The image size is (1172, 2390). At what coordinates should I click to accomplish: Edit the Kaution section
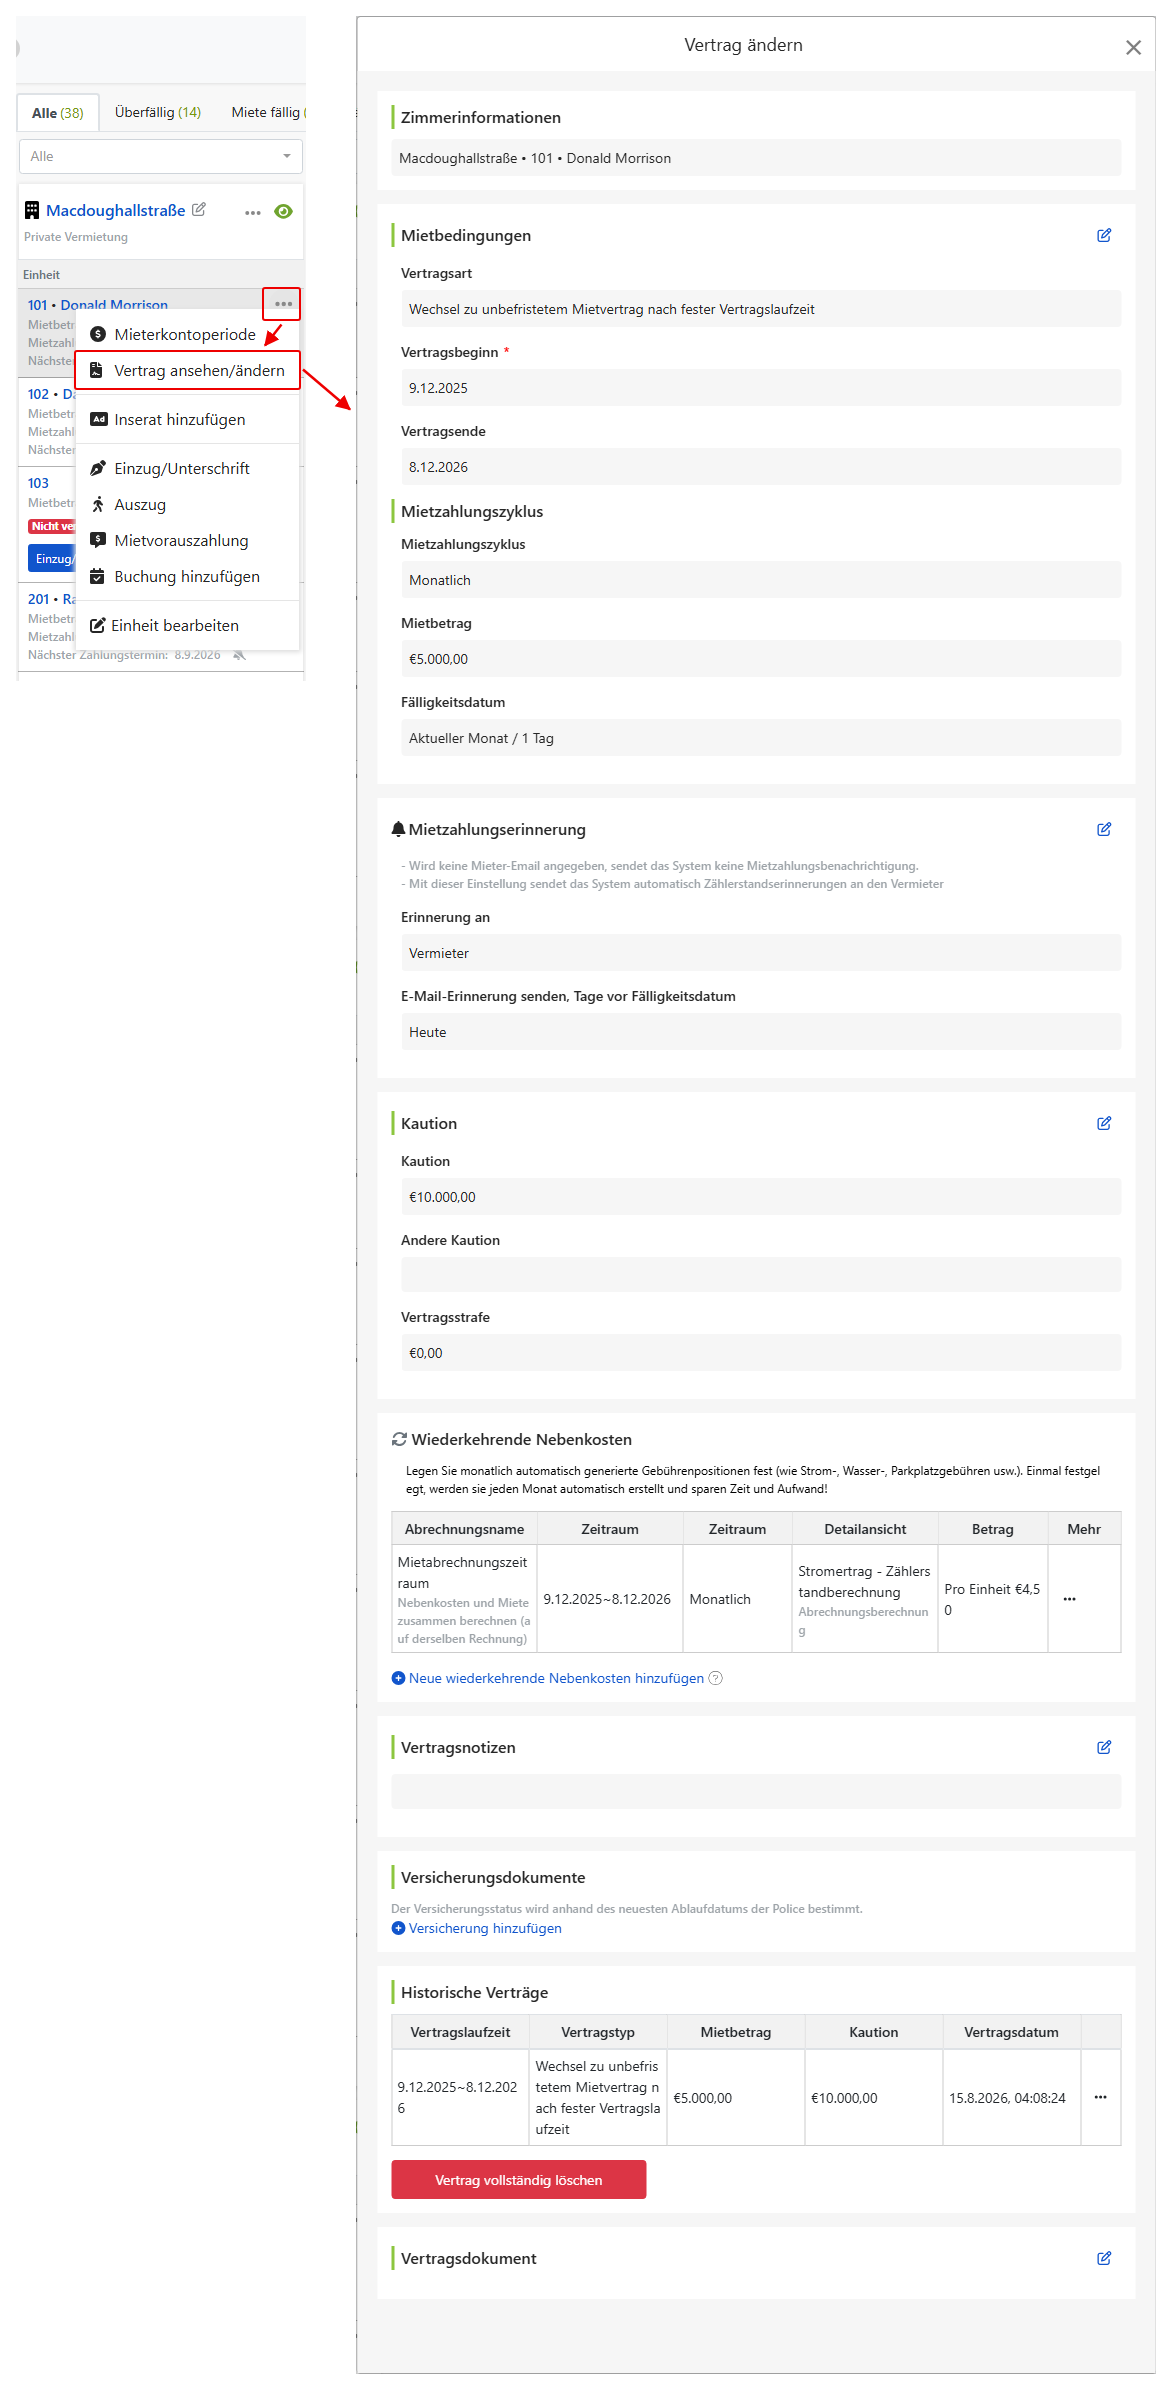coord(1104,1123)
